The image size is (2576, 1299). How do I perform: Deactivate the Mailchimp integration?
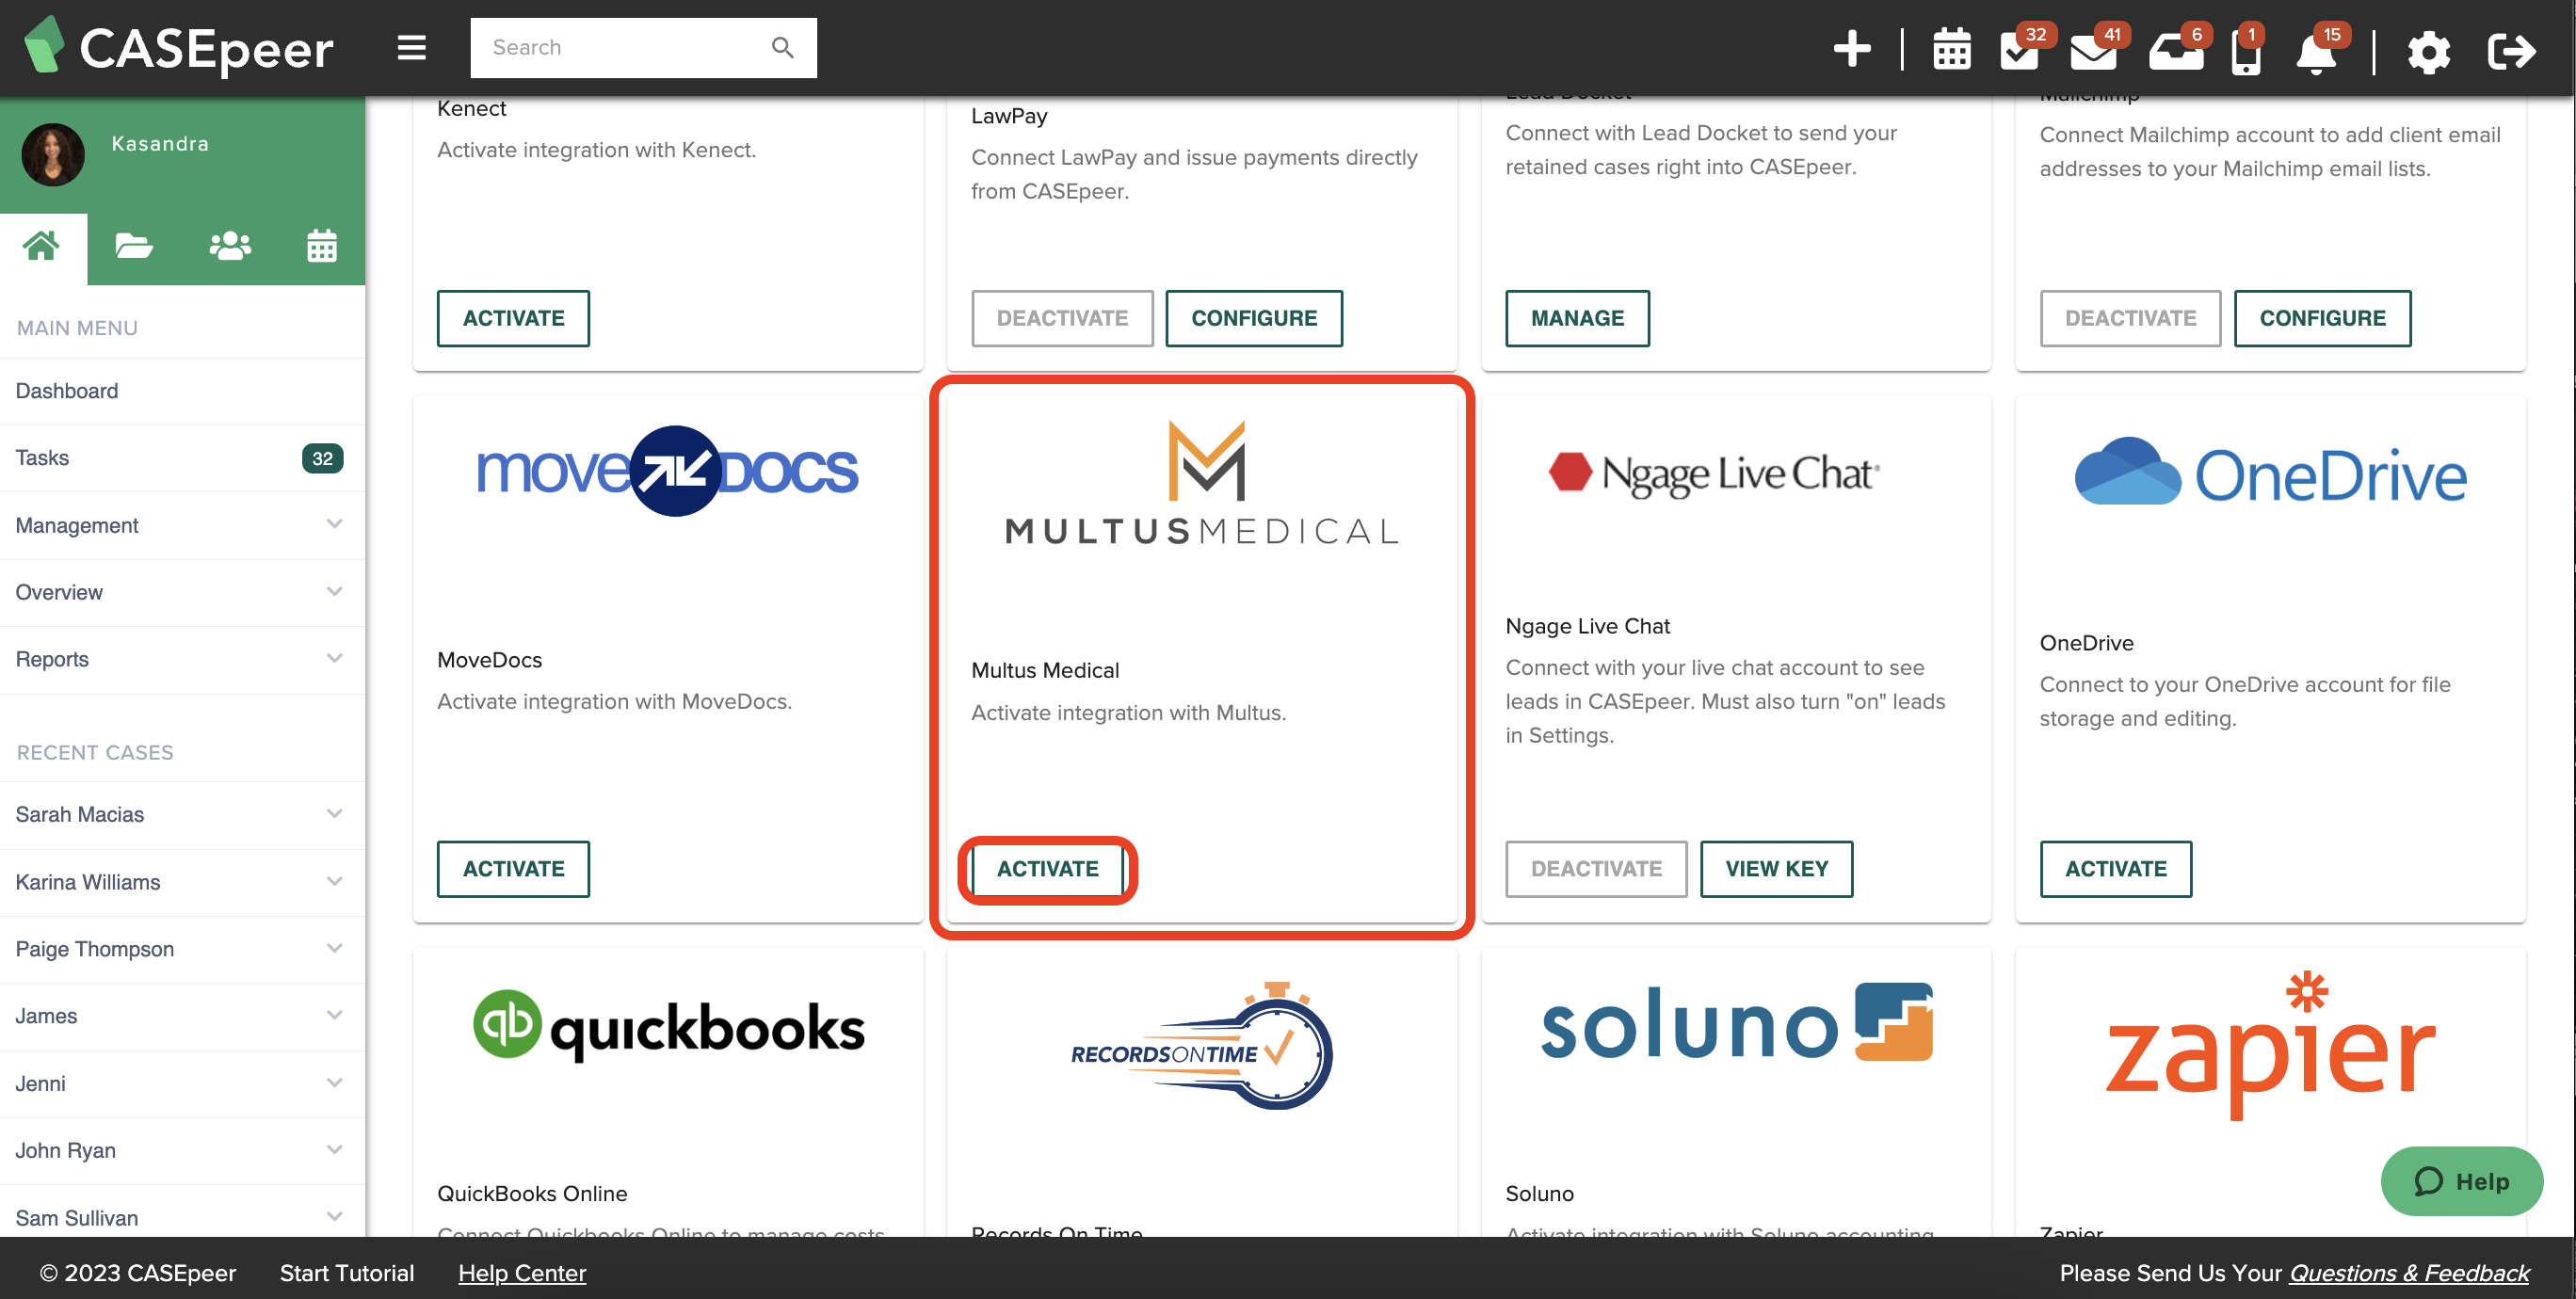[2130, 319]
